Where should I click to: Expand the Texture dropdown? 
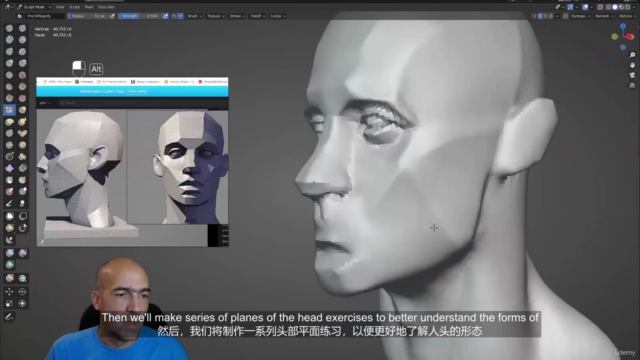point(216,16)
